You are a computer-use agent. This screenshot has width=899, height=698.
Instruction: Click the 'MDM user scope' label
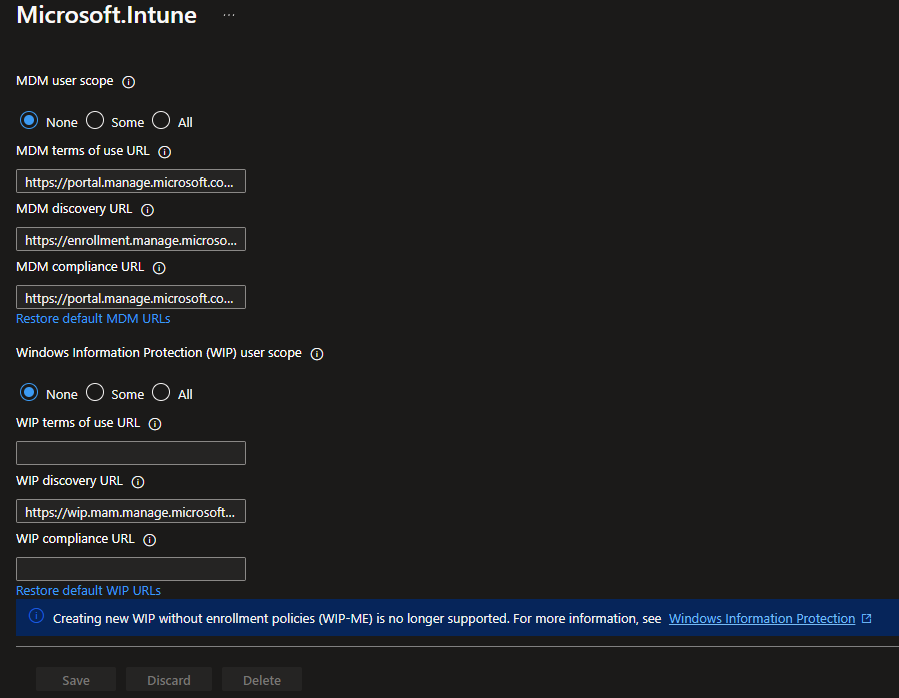point(65,81)
